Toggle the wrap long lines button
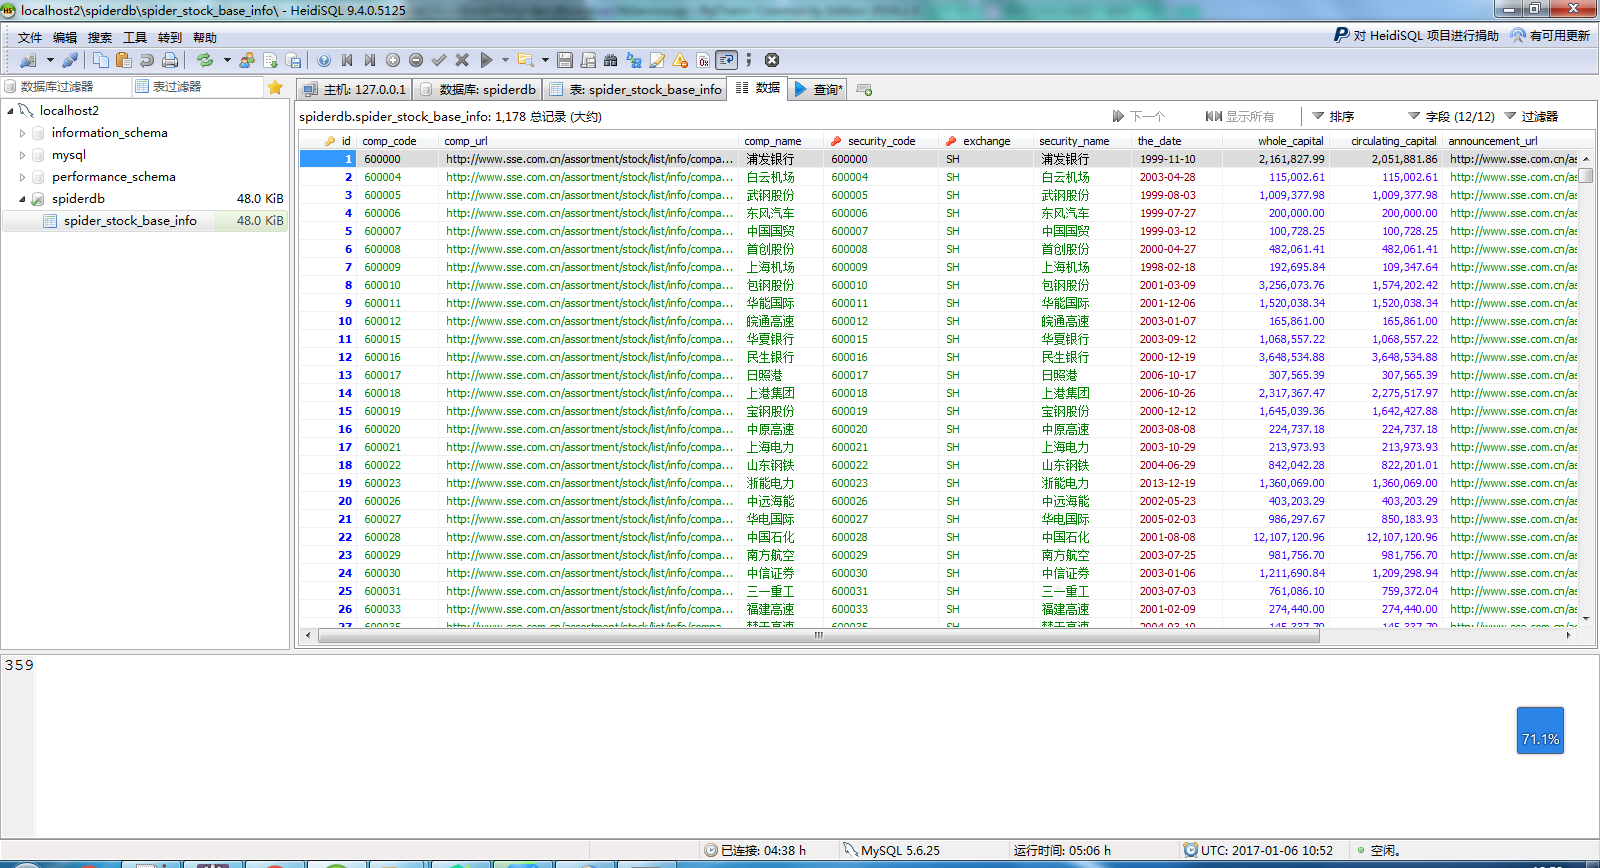This screenshot has width=1600, height=868. (726, 60)
